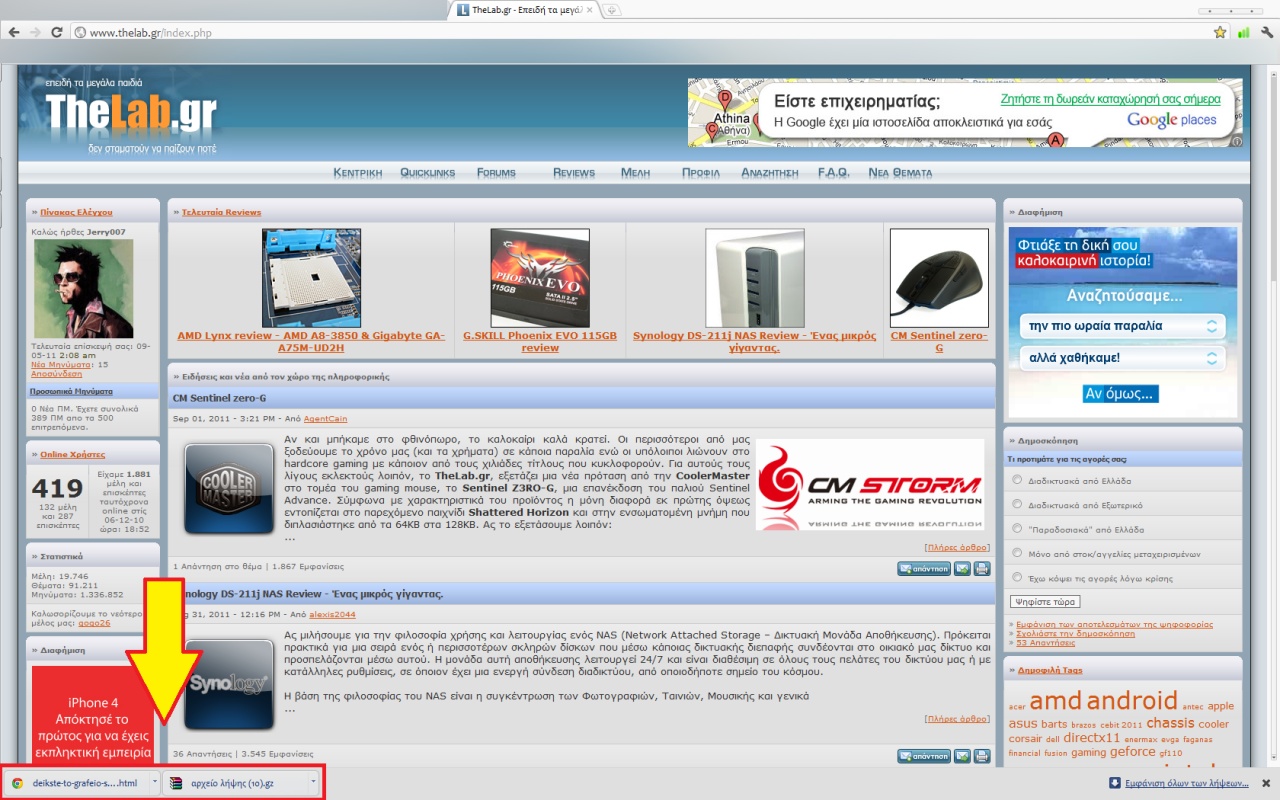Open 'Πλήρες άρθρο' link of CM Sentinel article

(957, 548)
